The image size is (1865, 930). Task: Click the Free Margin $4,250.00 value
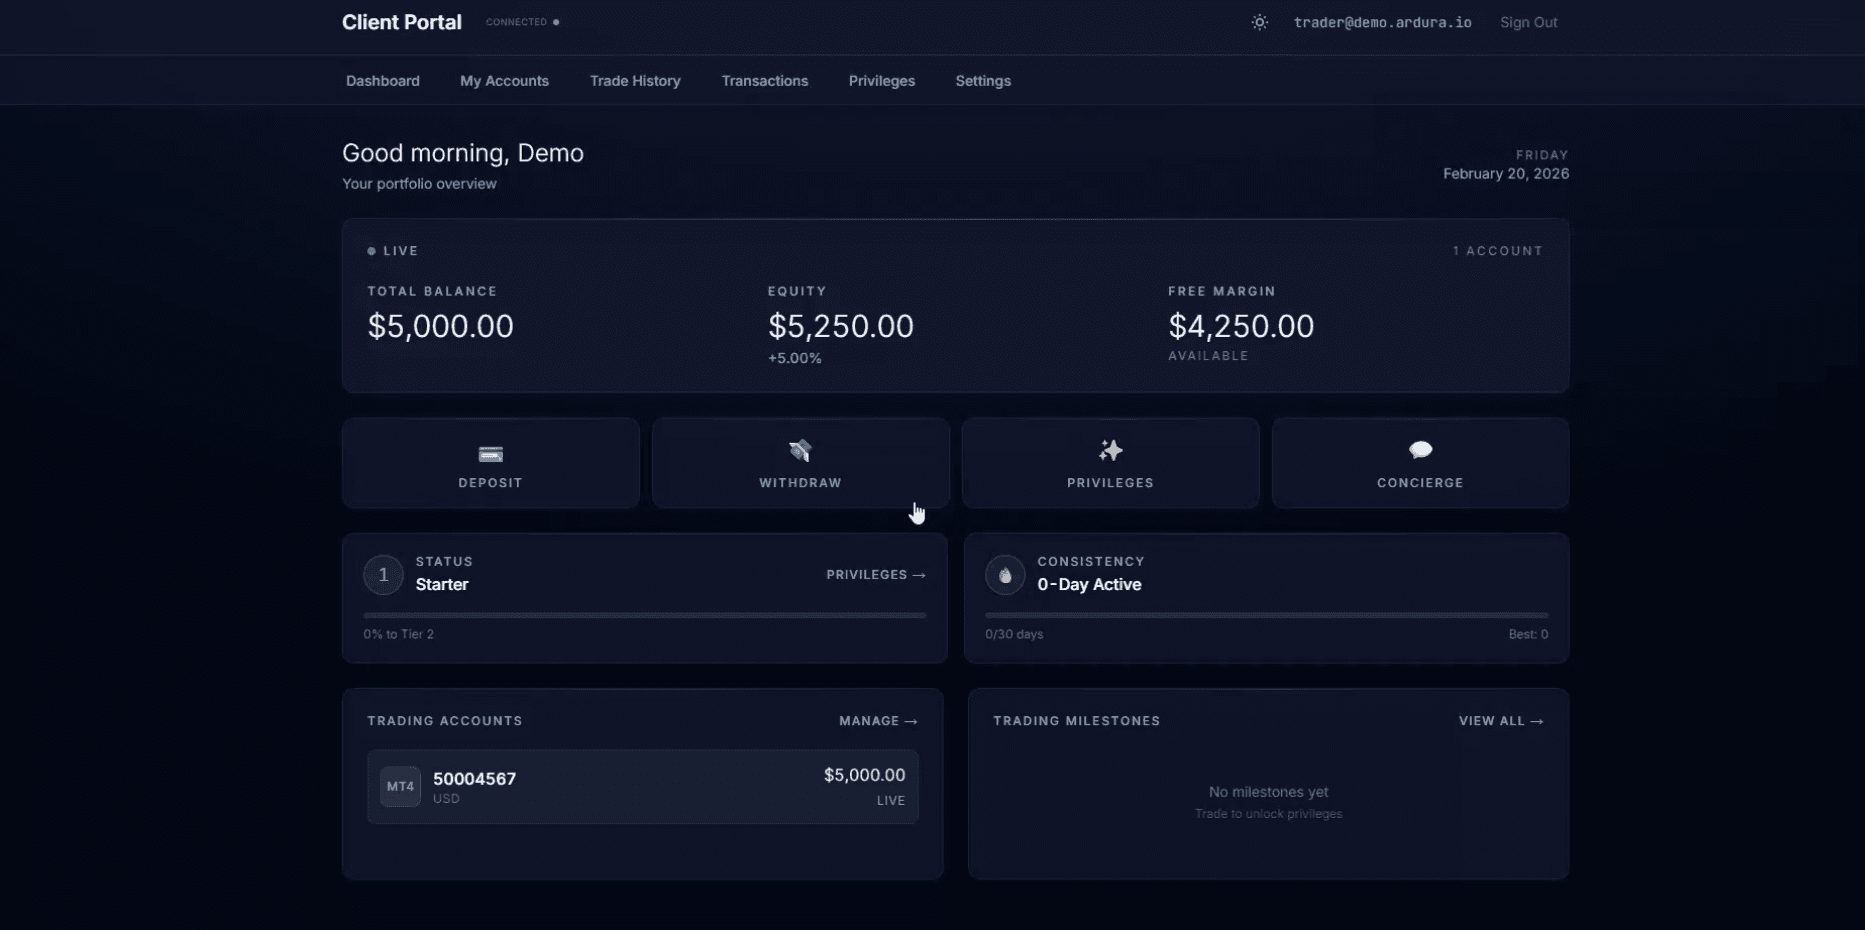click(x=1241, y=326)
